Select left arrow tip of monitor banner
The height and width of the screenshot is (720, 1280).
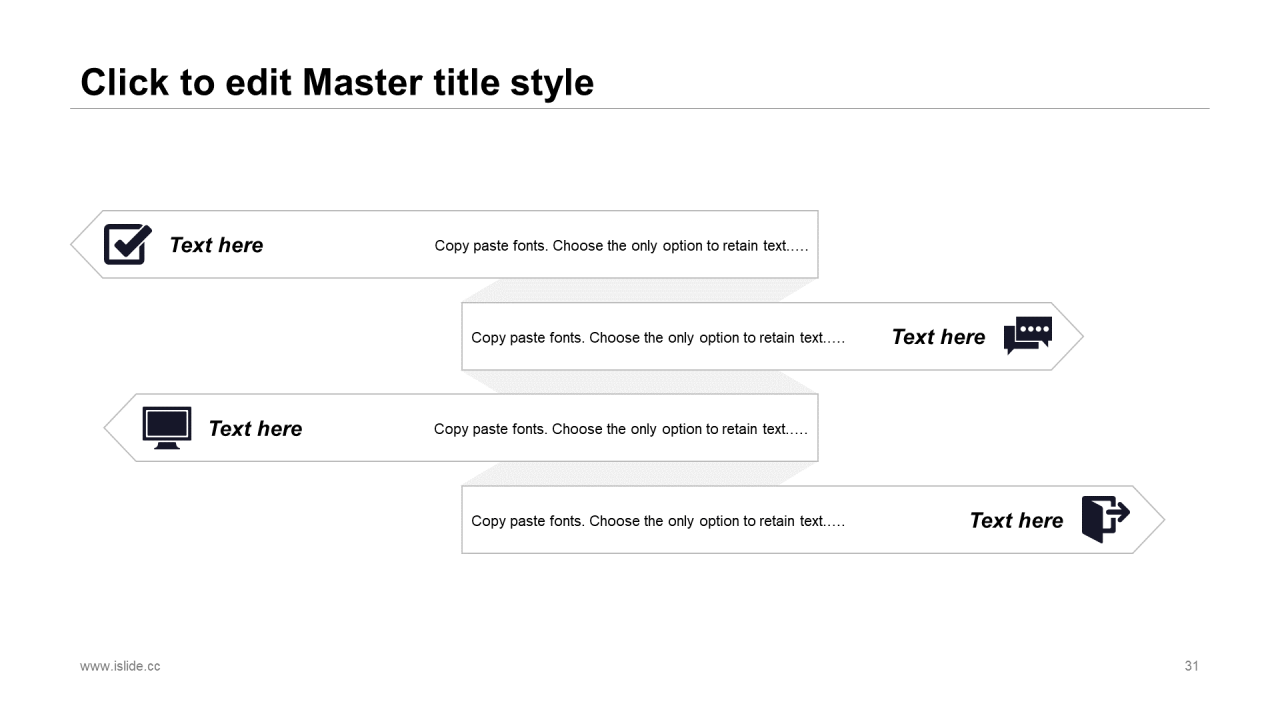pyautogui.click(x=116, y=428)
